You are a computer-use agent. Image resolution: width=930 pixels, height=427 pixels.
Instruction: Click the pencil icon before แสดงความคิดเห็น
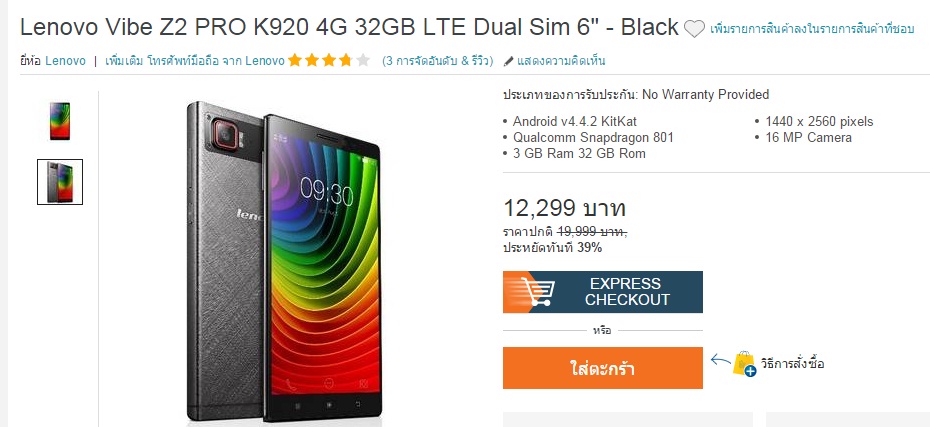pyautogui.click(x=508, y=61)
